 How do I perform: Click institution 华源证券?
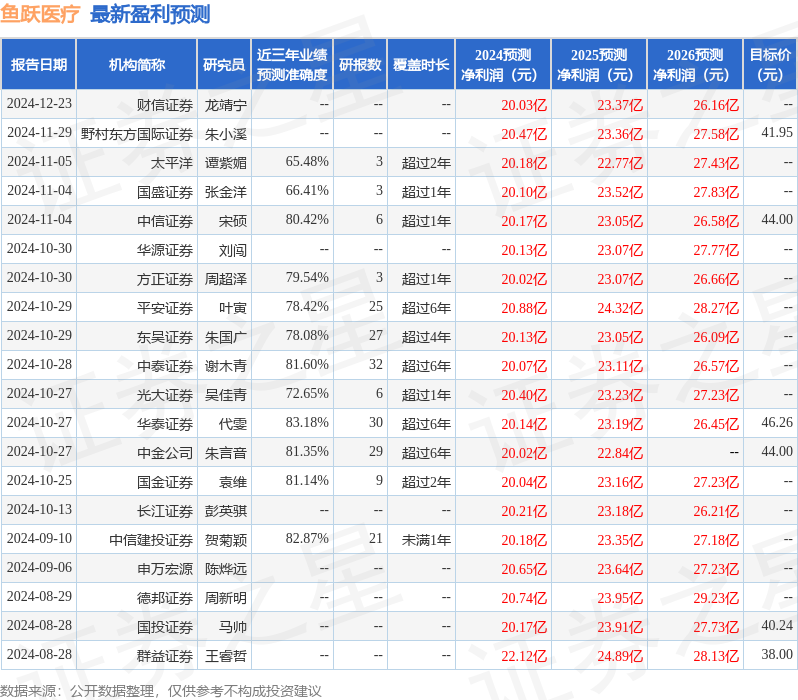tap(165, 250)
